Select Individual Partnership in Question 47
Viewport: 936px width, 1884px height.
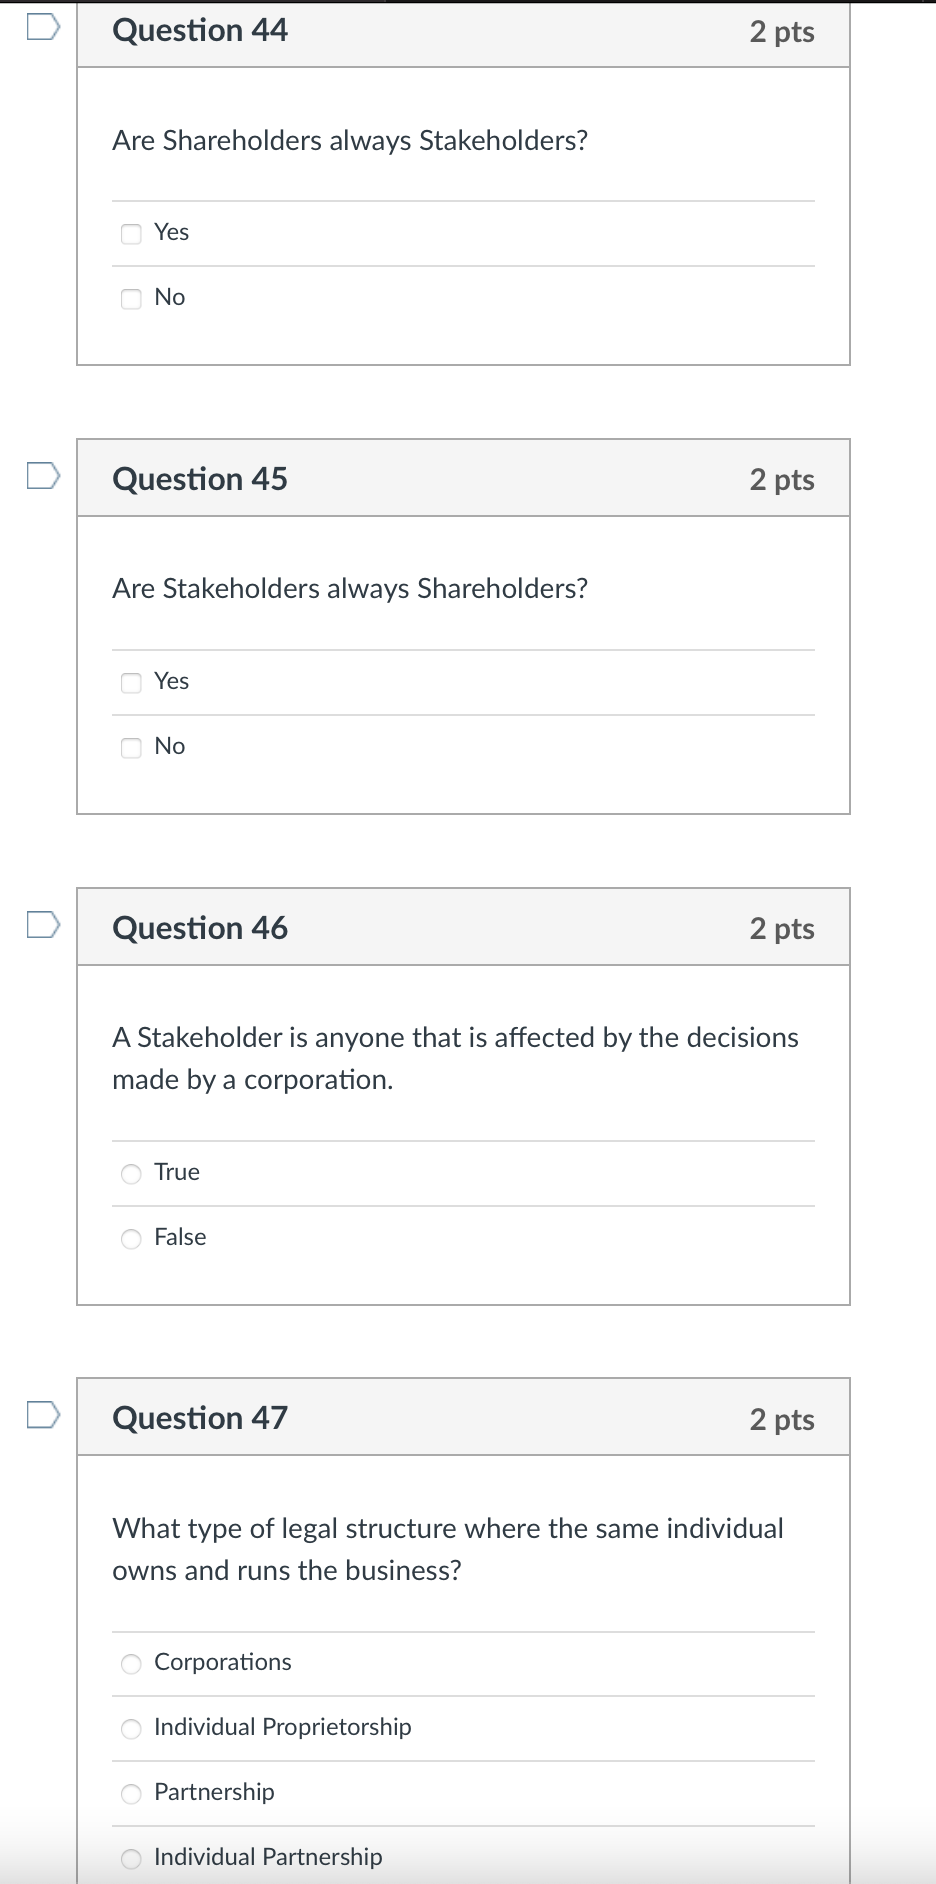click(131, 1857)
